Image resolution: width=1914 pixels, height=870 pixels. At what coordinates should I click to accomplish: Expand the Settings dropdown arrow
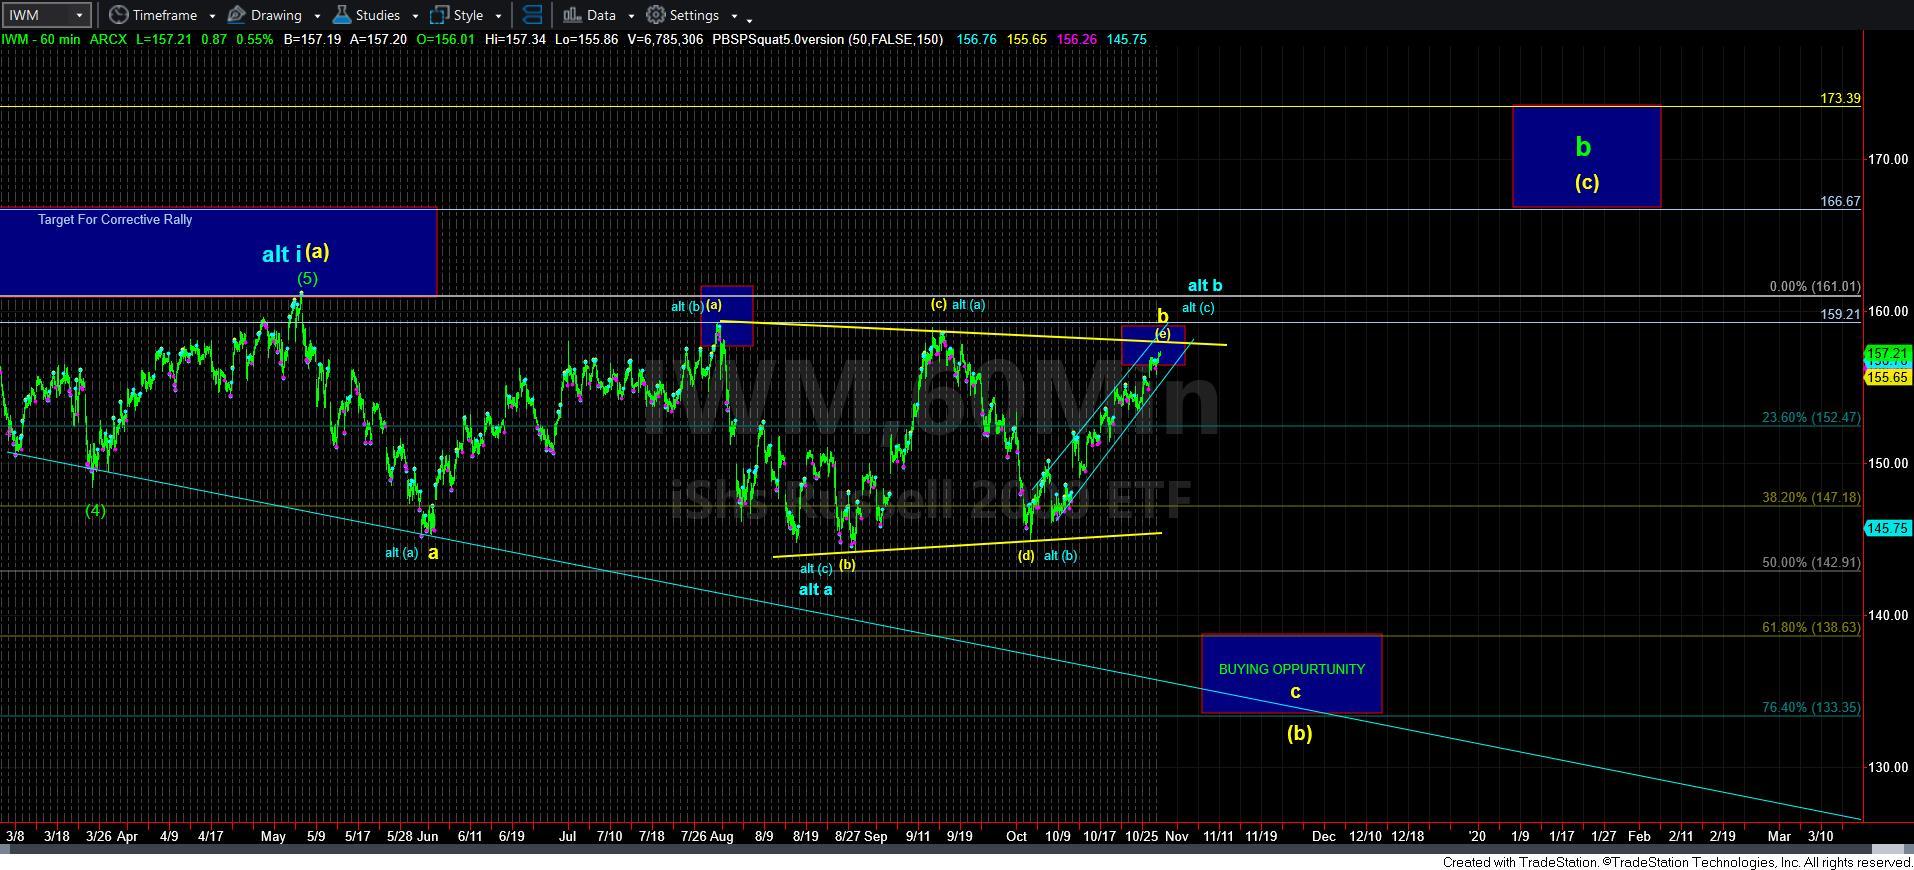point(734,16)
